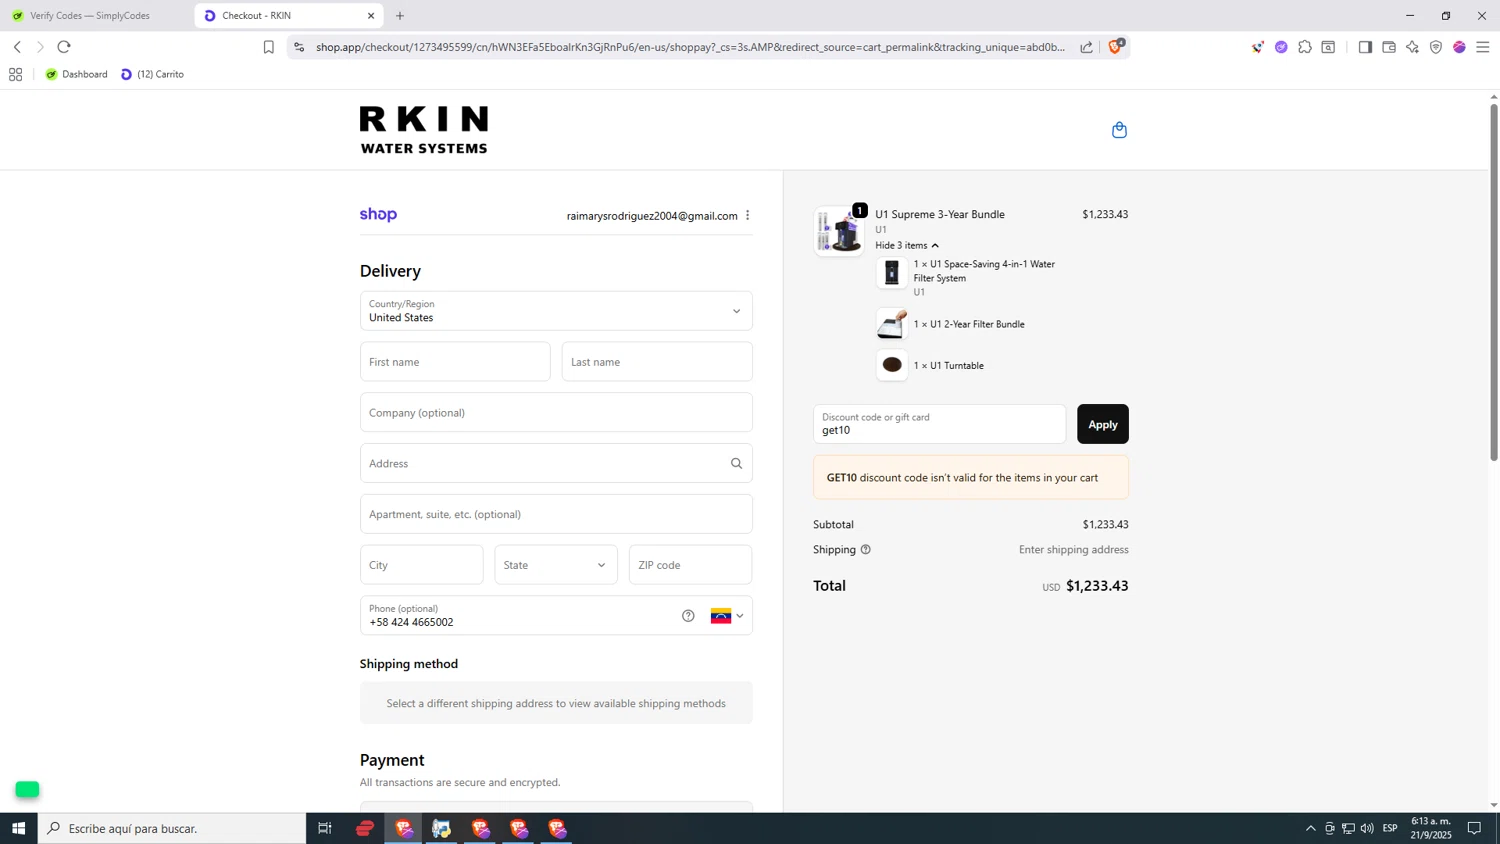Focus the Last name field

pyautogui.click(x=657, y=362)
